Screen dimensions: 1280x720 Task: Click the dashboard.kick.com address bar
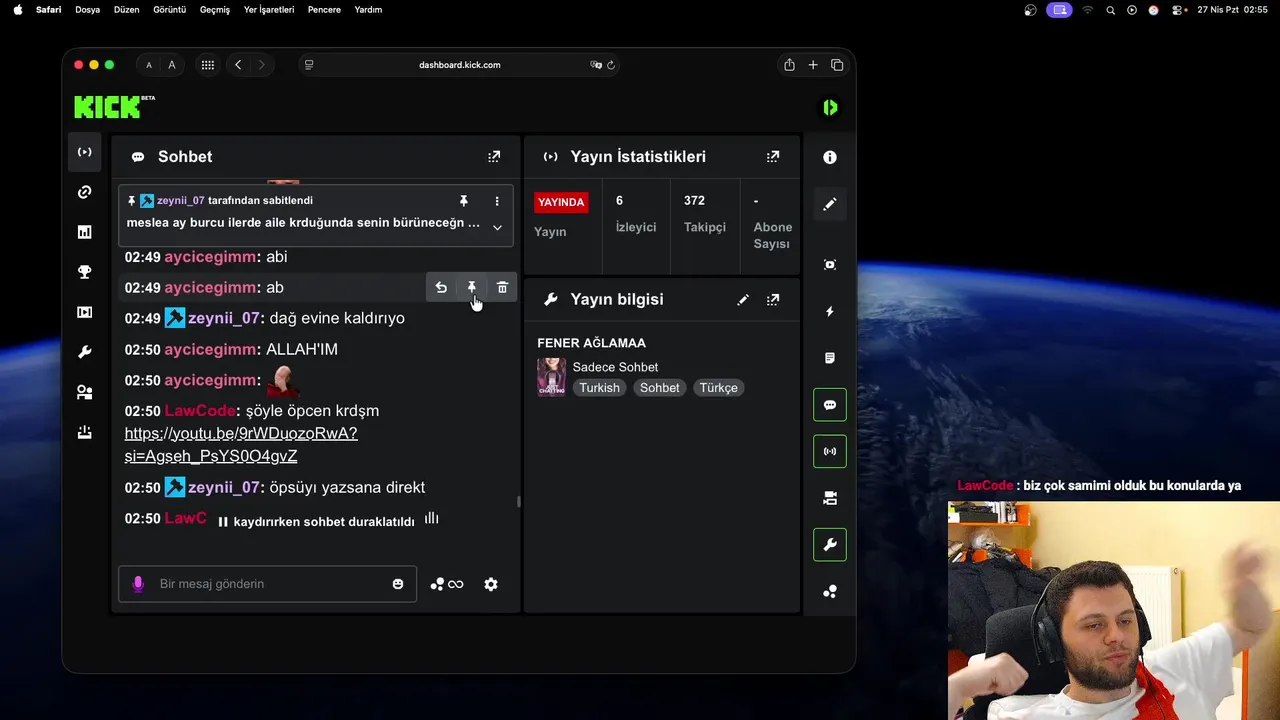click(x=460, y=65)
